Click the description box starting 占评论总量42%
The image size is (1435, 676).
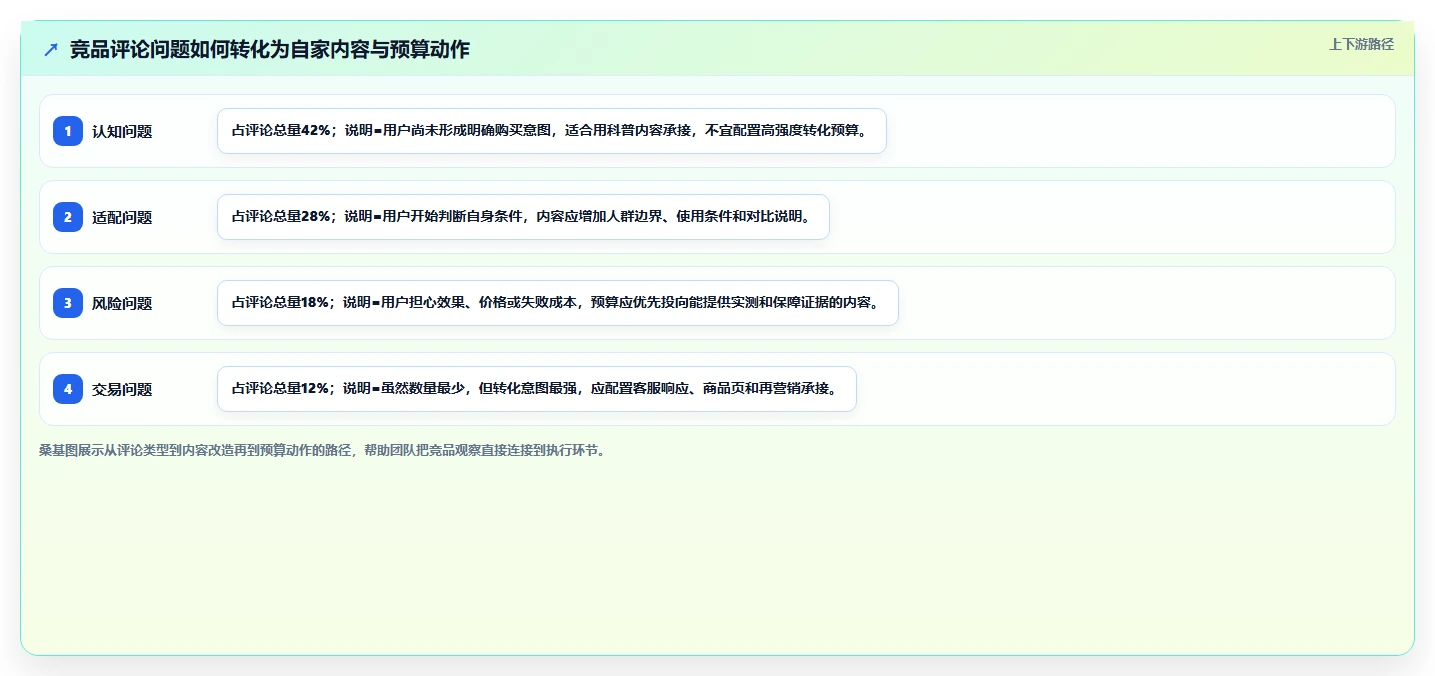552,131
